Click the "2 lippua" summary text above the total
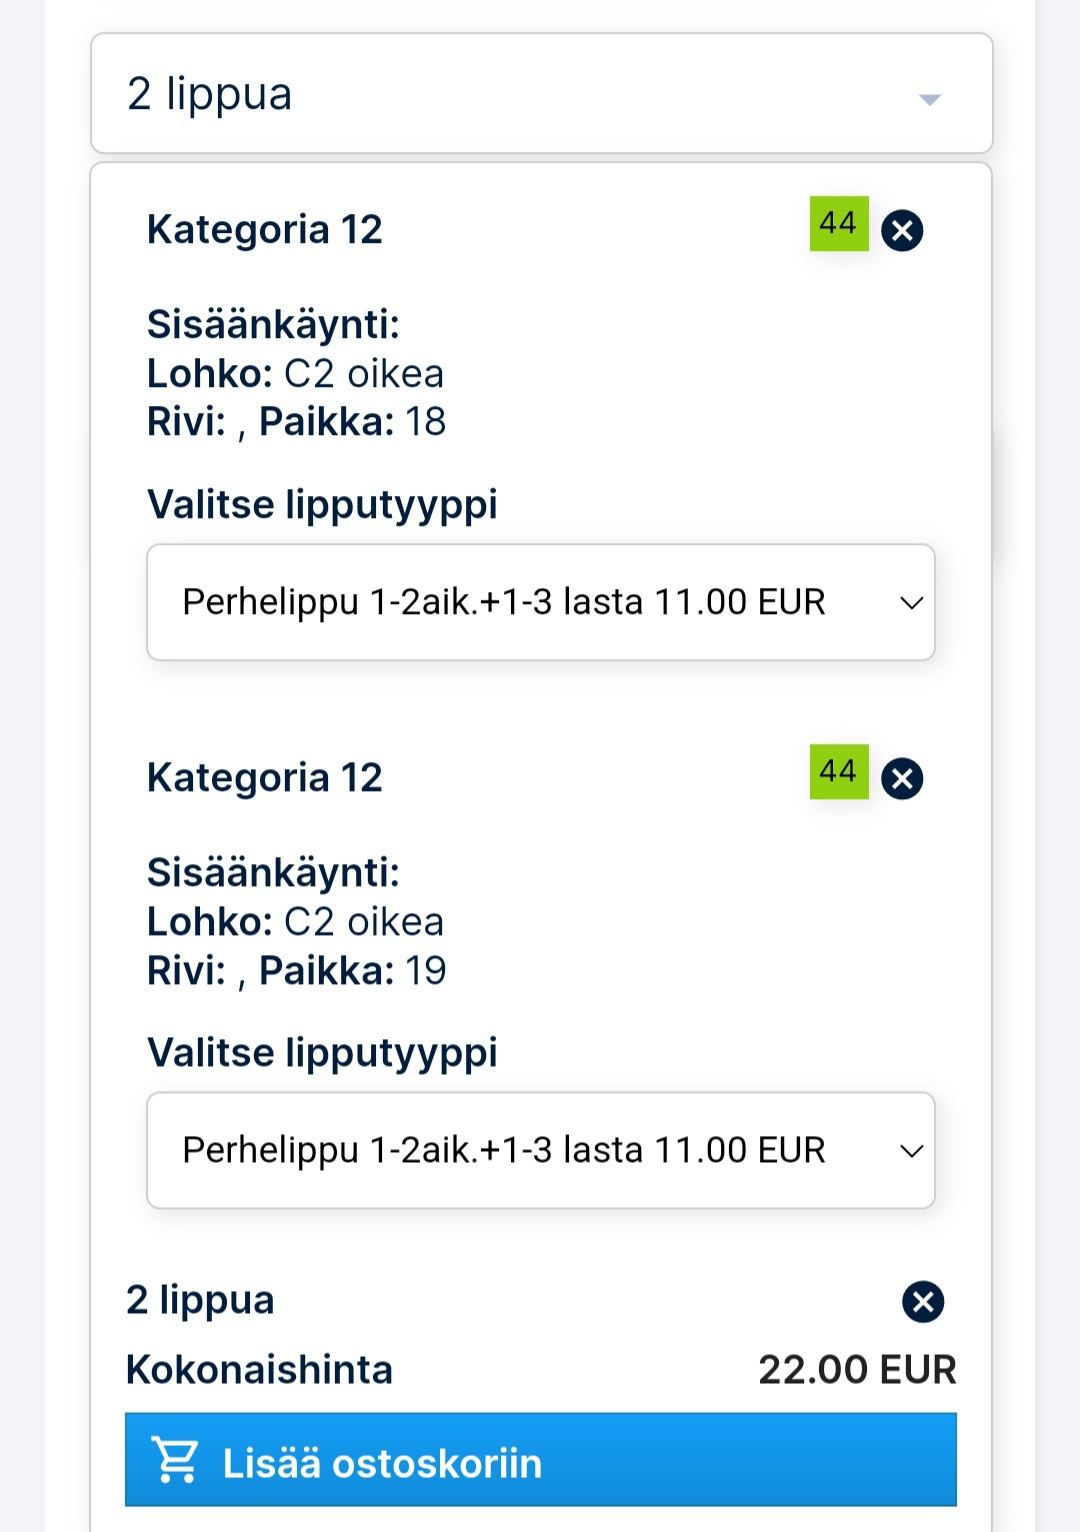Viewport: 1080px width, 1532px height. pos(200,1300)
